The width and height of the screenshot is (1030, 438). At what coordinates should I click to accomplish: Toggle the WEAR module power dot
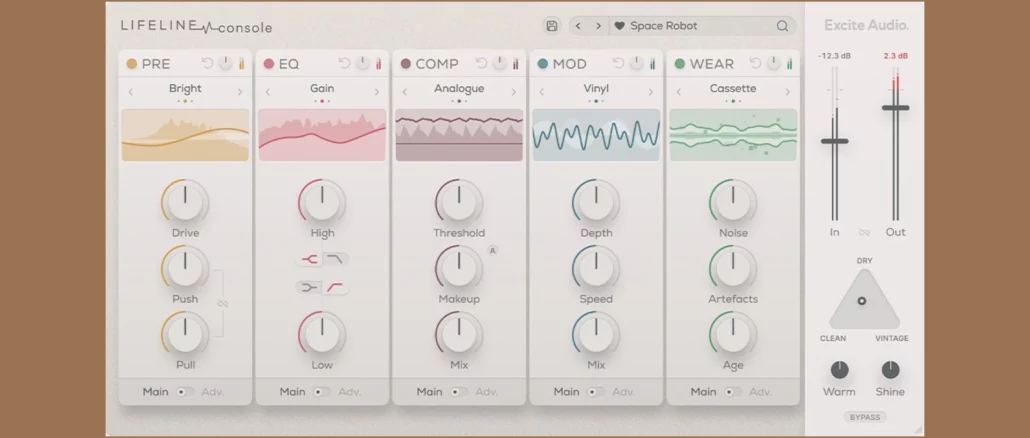[x=680, y=64]
